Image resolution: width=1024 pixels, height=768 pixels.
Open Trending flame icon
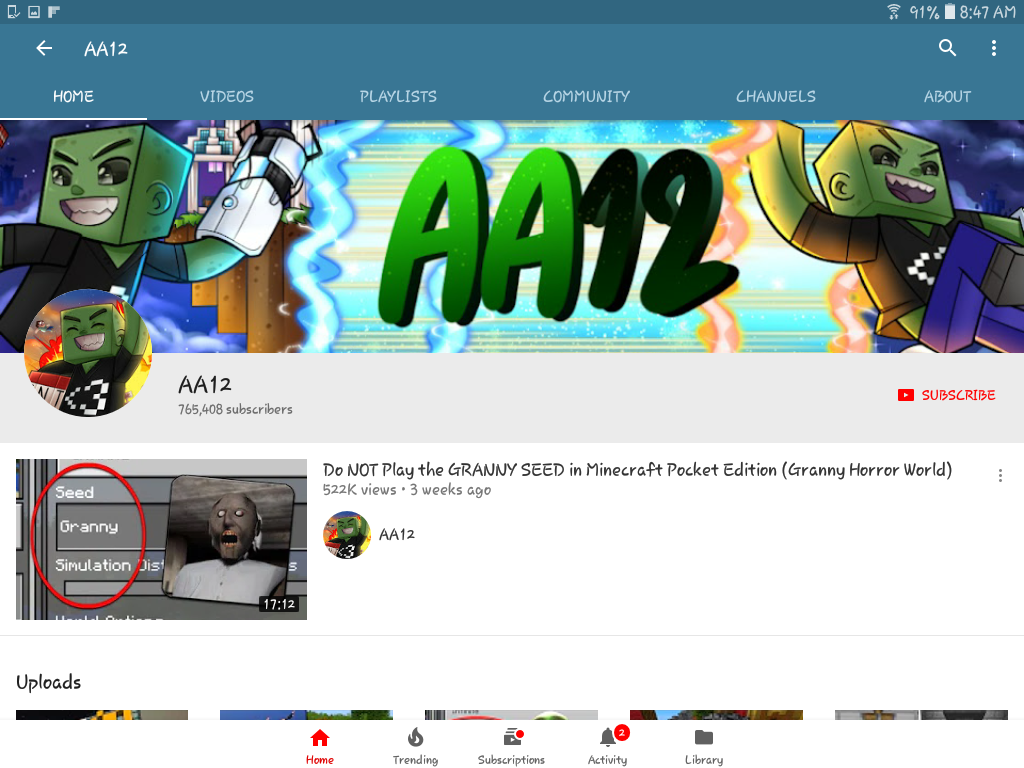tap(415, 746)
